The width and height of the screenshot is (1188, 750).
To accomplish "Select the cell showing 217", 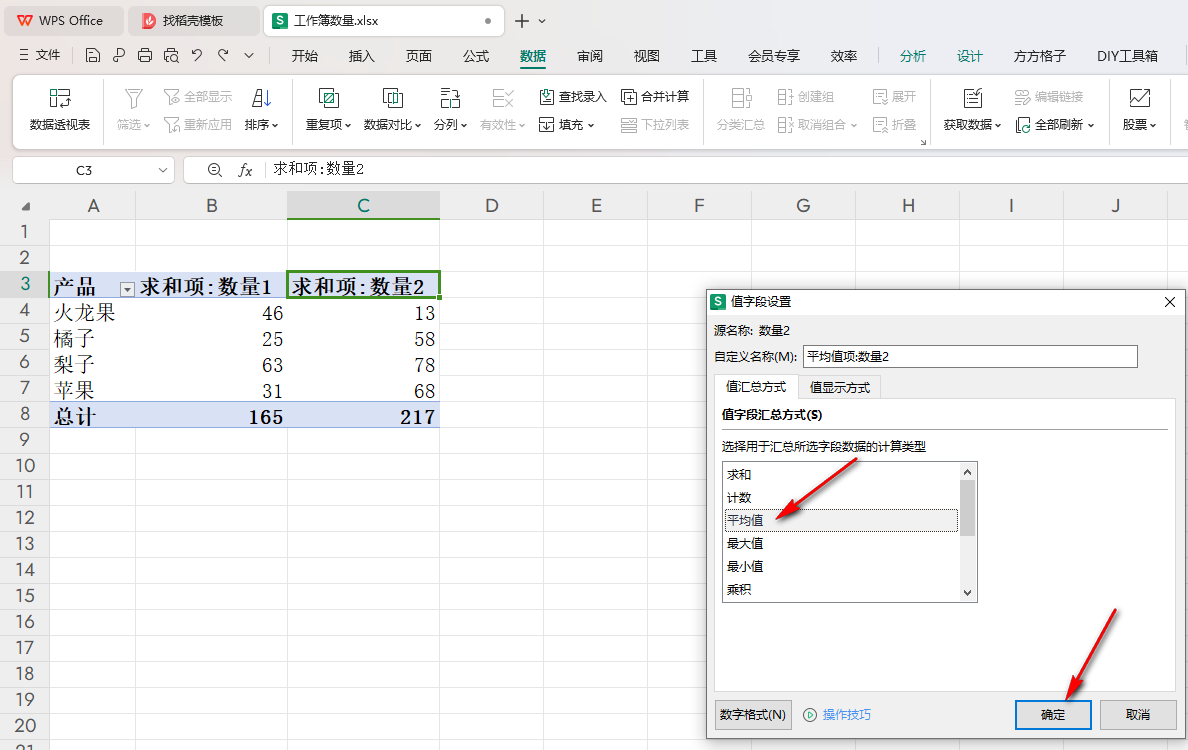I will tap(364, 416).
